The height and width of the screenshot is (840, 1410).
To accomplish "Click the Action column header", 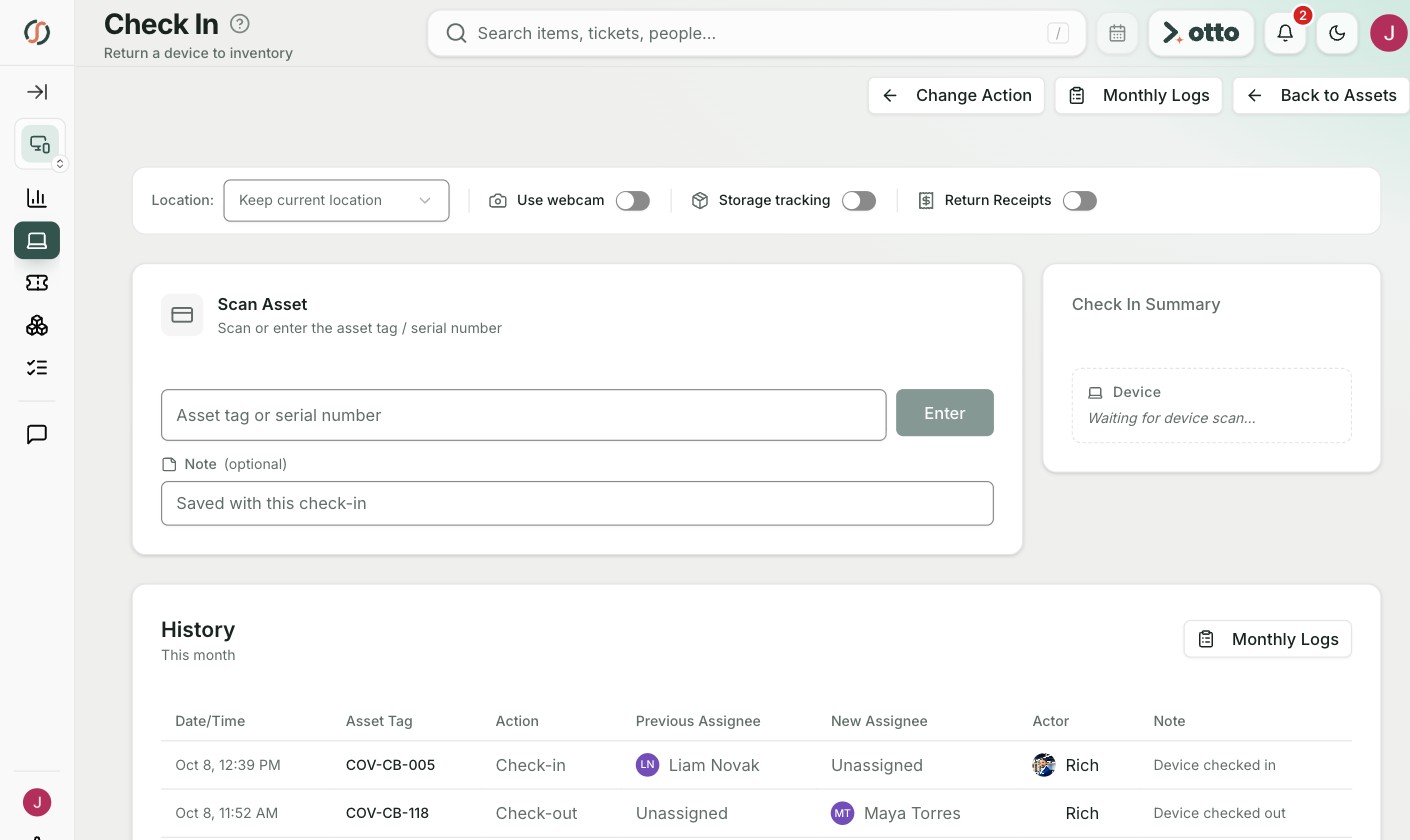I will coord(517,721).
